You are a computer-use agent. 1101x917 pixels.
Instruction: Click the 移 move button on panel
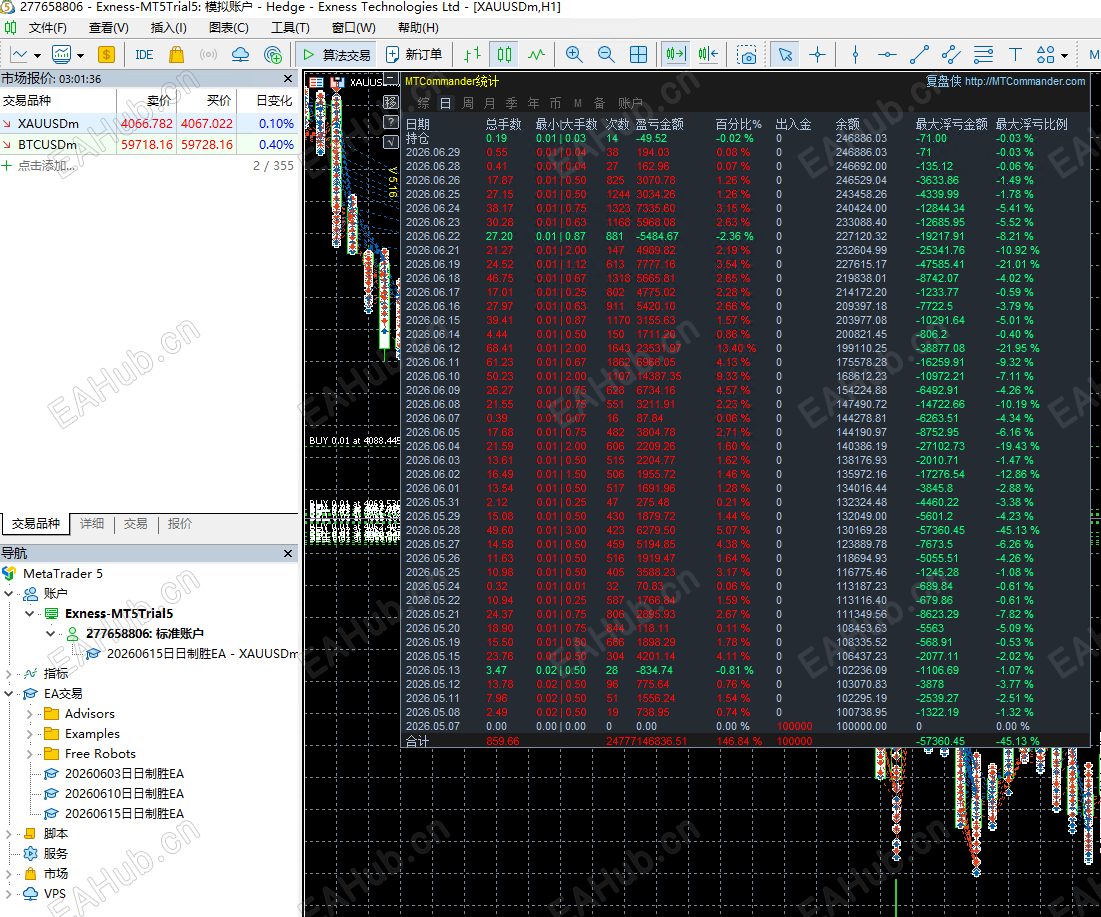391,103
